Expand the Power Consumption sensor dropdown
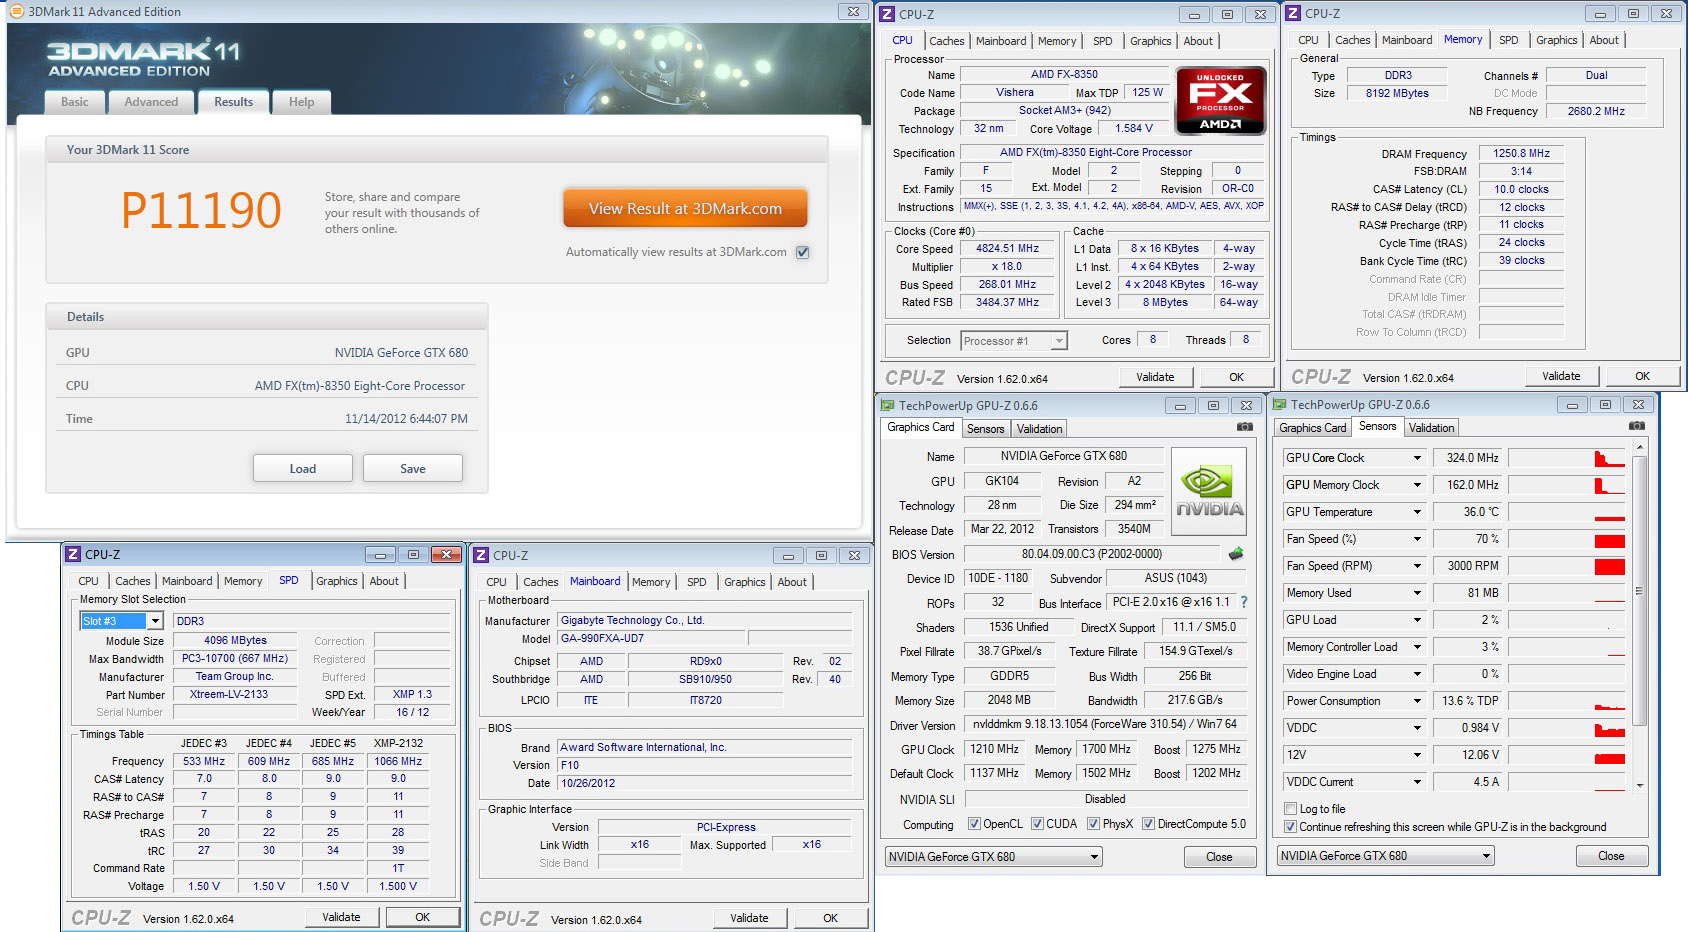 1417,701
